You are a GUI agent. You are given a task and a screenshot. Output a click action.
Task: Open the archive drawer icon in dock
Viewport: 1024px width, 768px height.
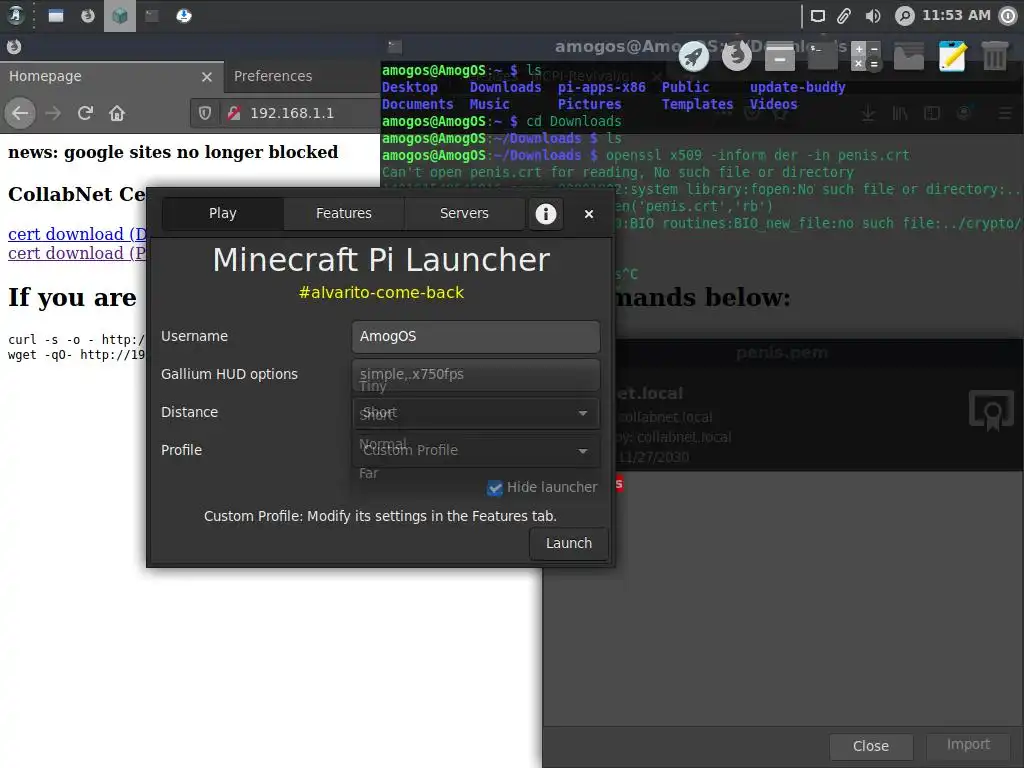(x=780, y=56)
